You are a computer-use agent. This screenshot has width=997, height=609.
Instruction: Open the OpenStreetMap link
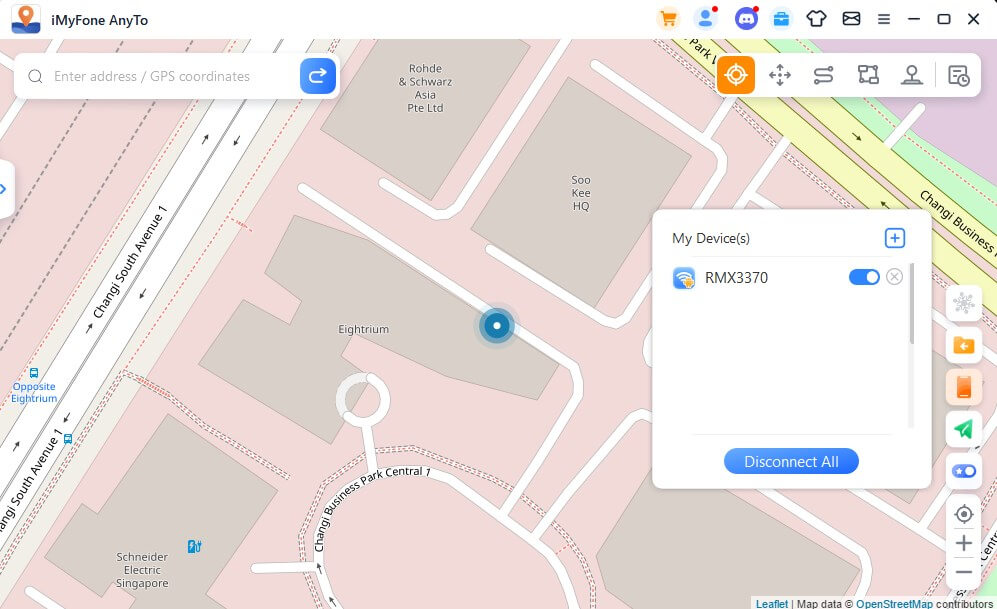(894, 603)
